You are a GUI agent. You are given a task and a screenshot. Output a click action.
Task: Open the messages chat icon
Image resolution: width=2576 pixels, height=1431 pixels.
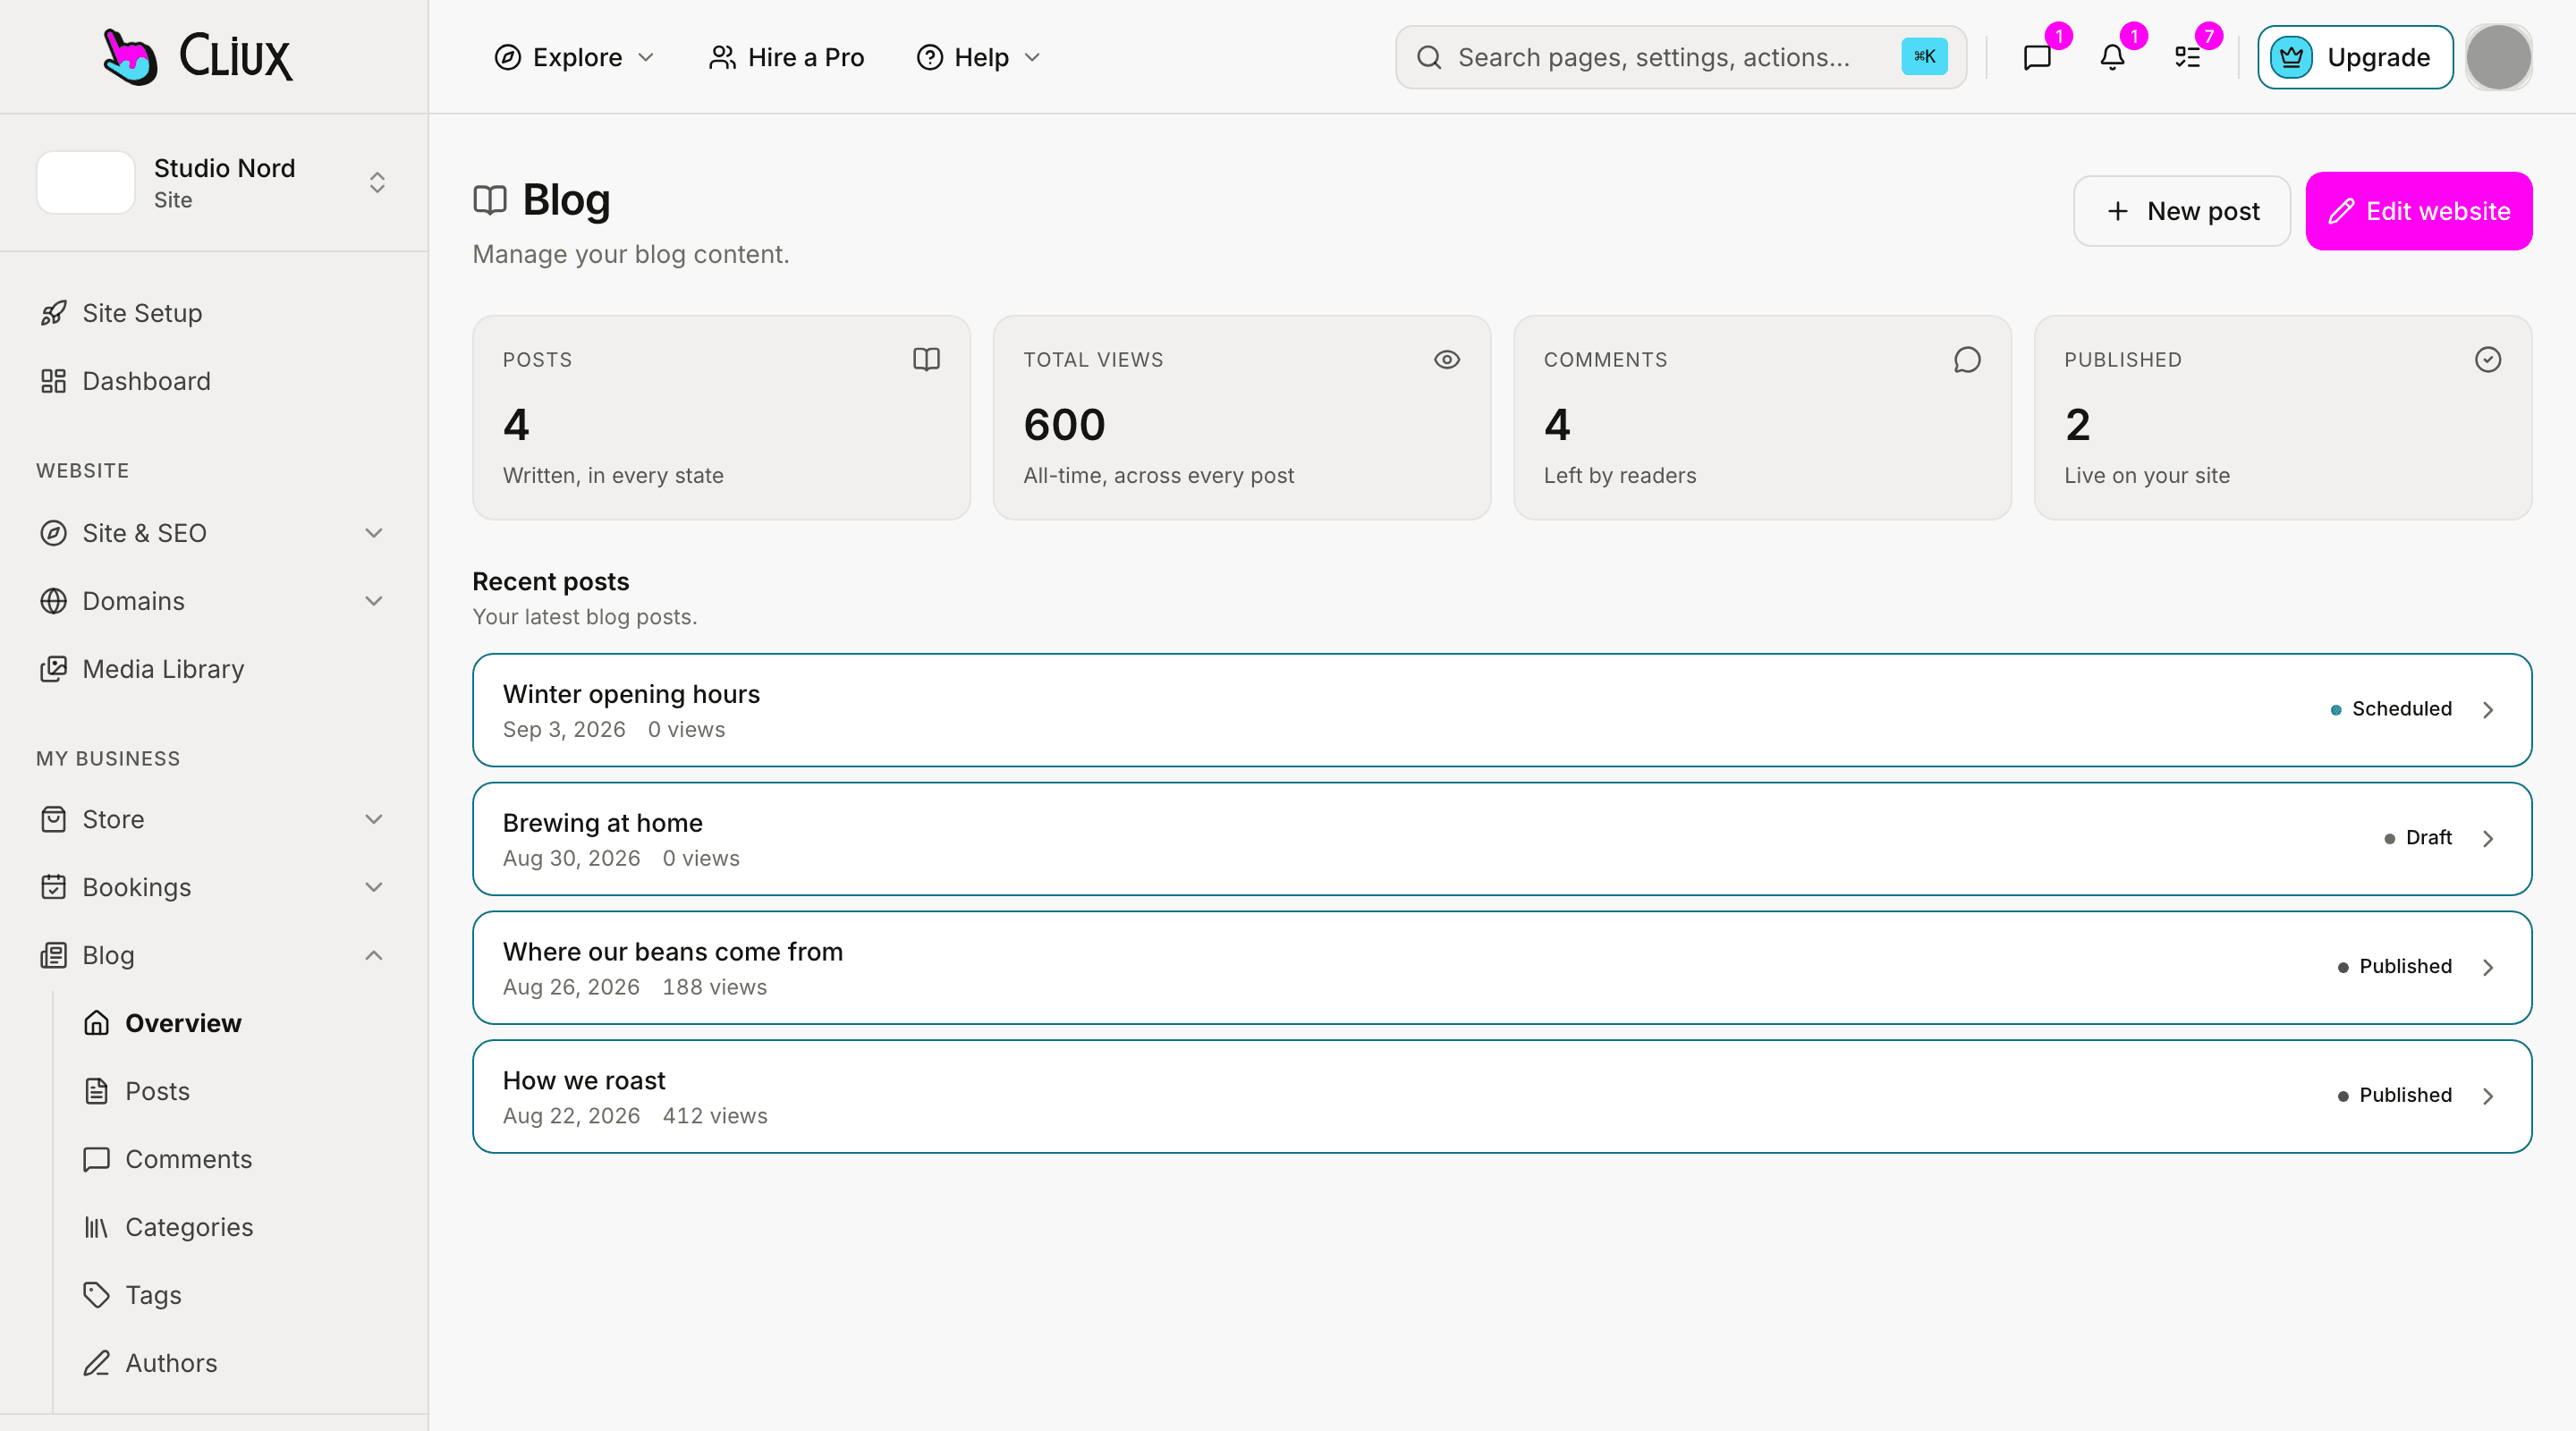point(2037,57)
